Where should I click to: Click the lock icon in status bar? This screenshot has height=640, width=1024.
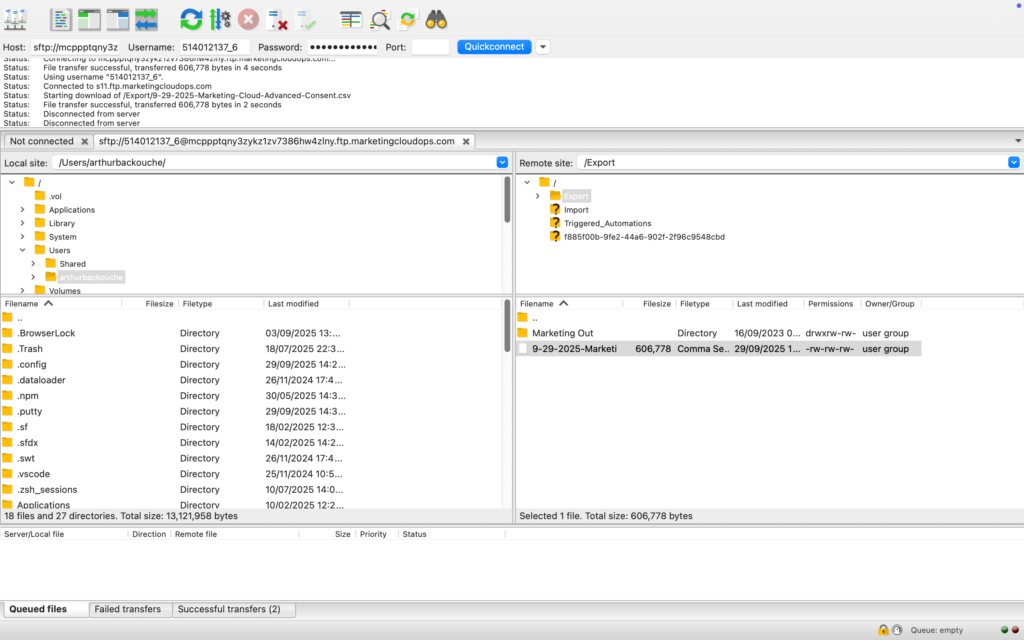(x=883, y=630)
